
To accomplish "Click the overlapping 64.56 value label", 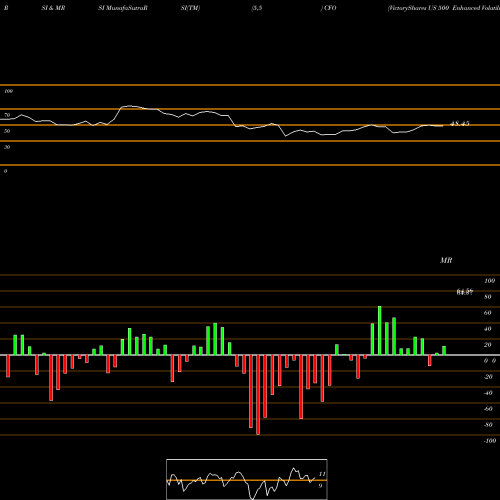I will point(465,292).
